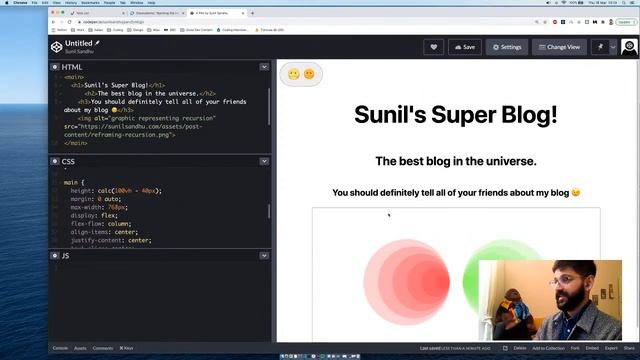Viewport: 640px width, 360px height.
Task: Click the CodePen logo icon
Action: tap(56, 47)
